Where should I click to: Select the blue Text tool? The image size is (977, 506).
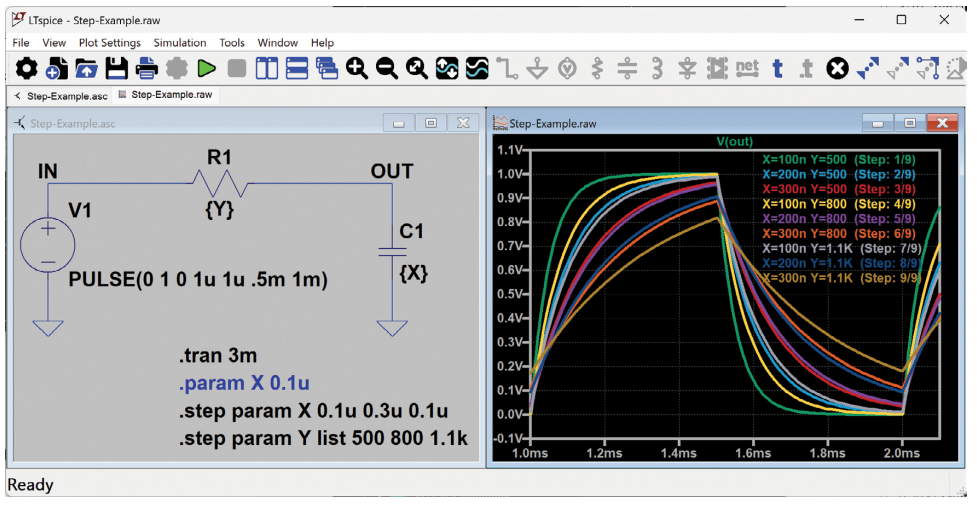pyautogui.click(x=777, y=68)
